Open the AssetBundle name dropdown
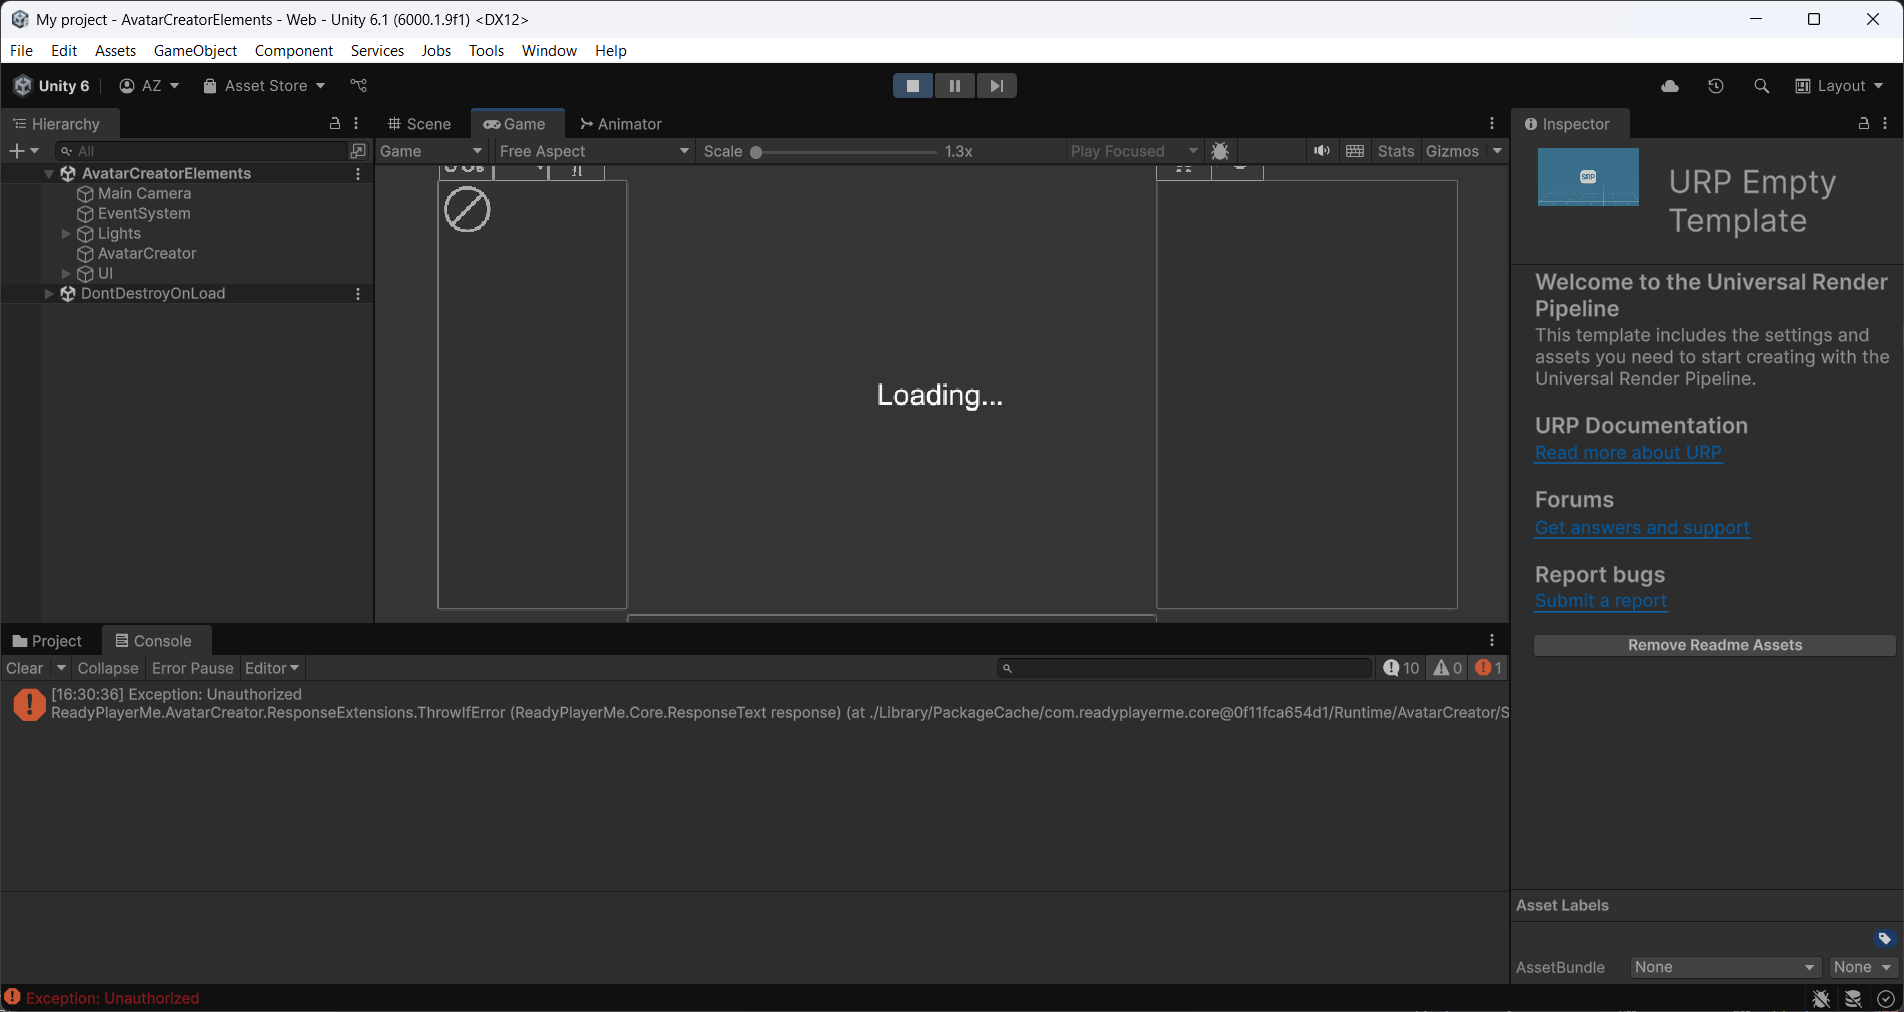 tap(1725, 968)
